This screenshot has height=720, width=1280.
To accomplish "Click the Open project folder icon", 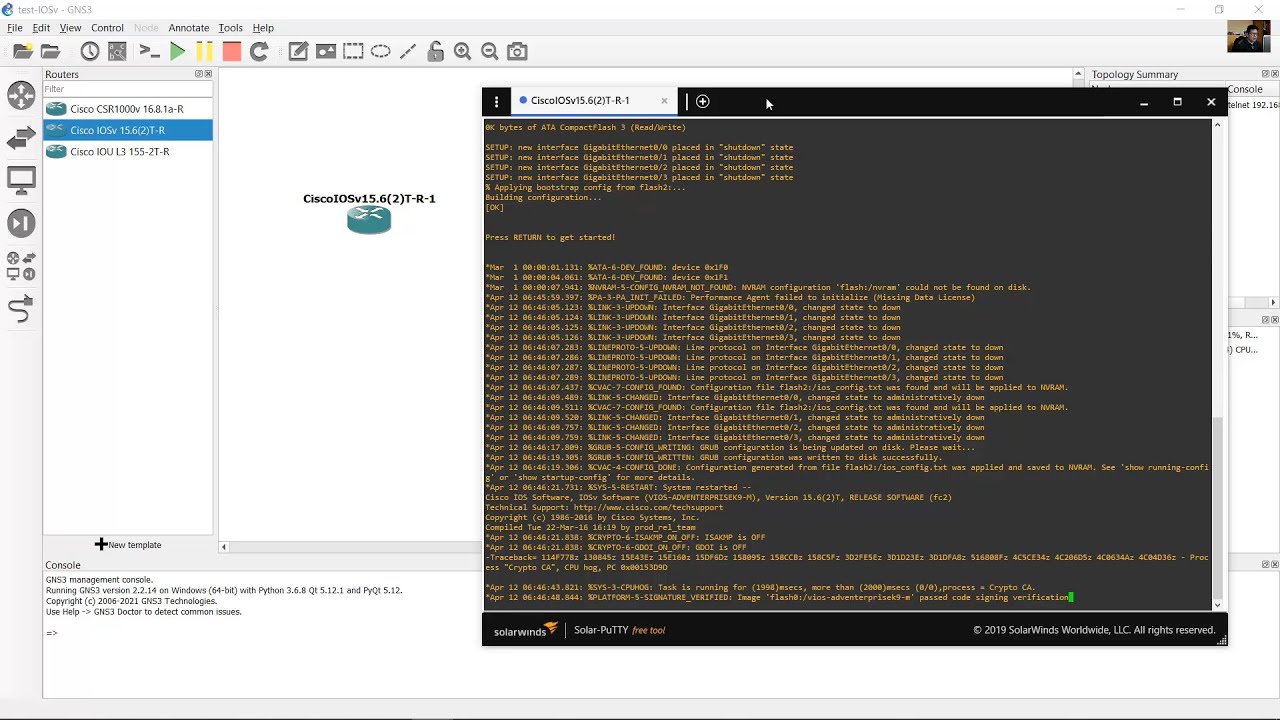I will 51,51.
